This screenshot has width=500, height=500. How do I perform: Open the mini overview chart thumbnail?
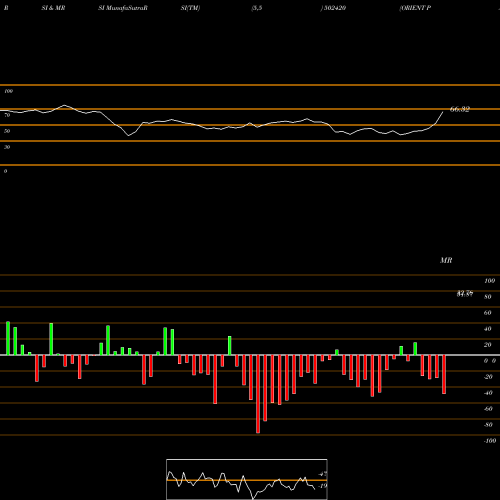pos(247,479)
